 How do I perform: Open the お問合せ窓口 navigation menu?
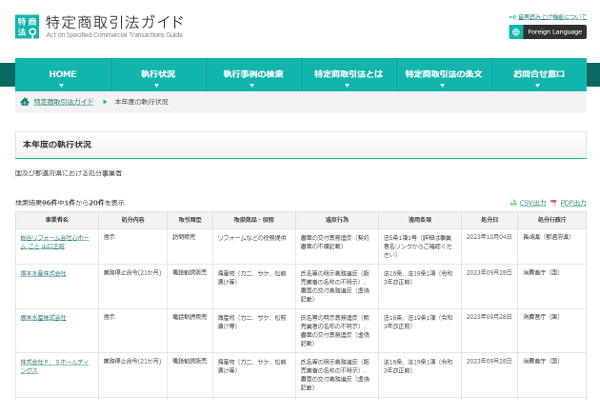click(x=539, y=75)
